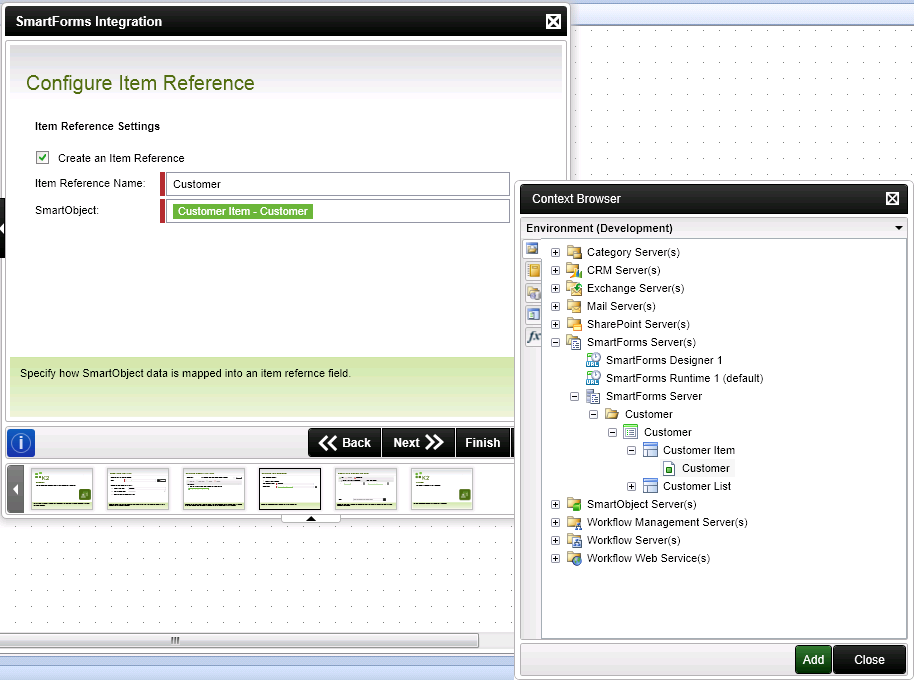Open the Environment (Development) dropdown

point(899,228)
